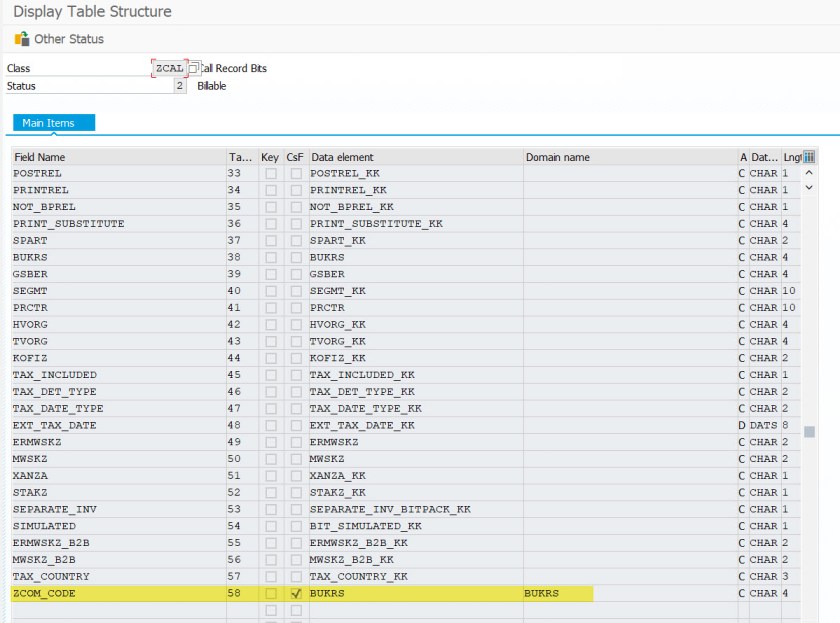
Task: Tick the Key checkbox for TAX_COUNTRY
Action: [x=270, y=577]
